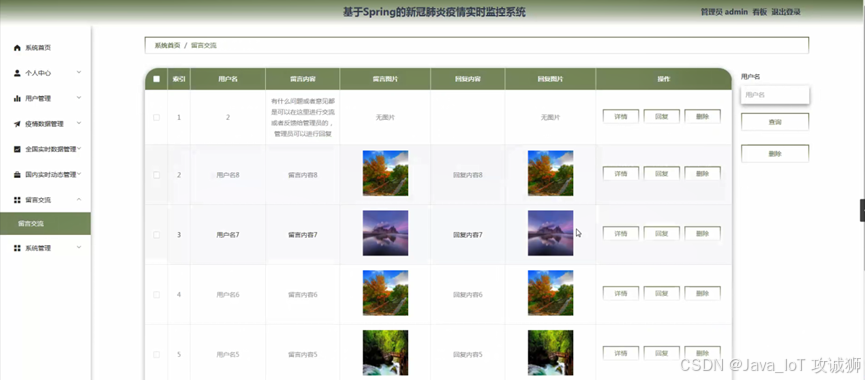Check the checkbox for 用户名6 row
Screen dimensions: 865x380
(156, 295)
